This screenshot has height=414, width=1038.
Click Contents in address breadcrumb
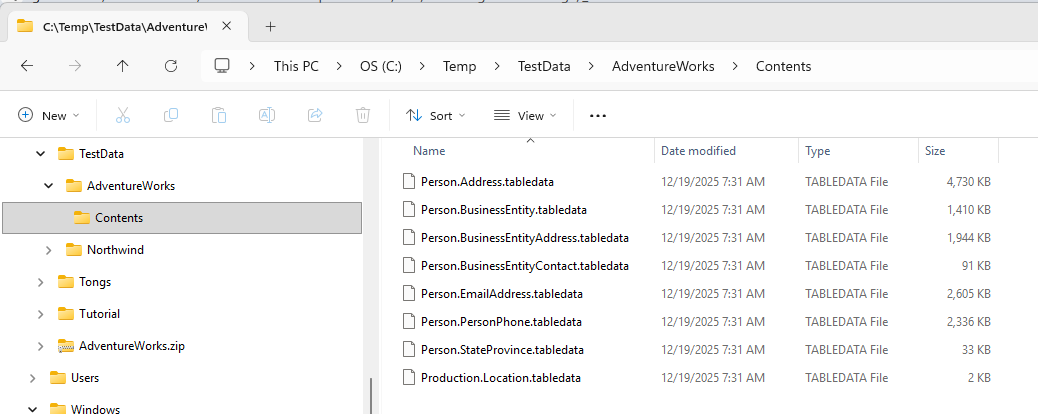(x=784, y=66)
